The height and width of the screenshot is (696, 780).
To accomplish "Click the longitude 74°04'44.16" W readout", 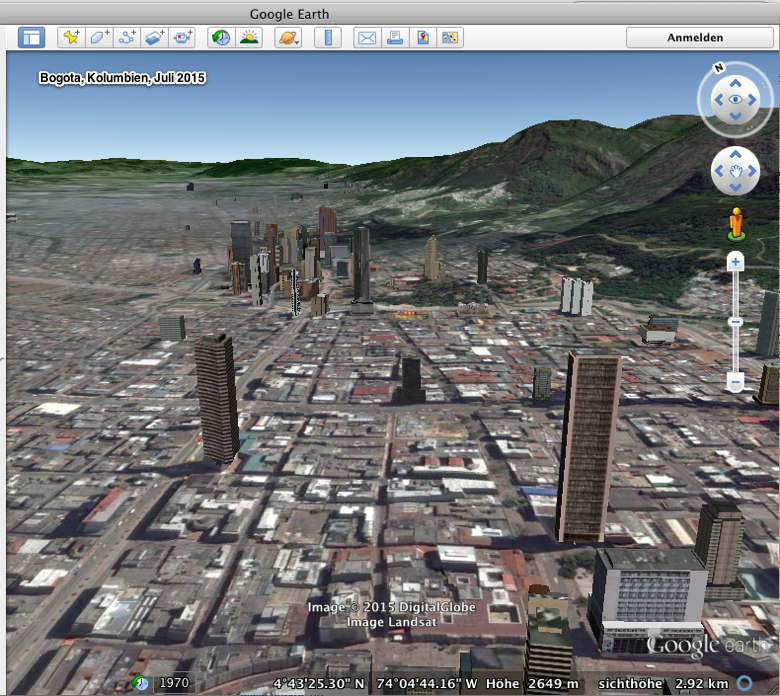I will pyautogui.click(x=427, y=684).
